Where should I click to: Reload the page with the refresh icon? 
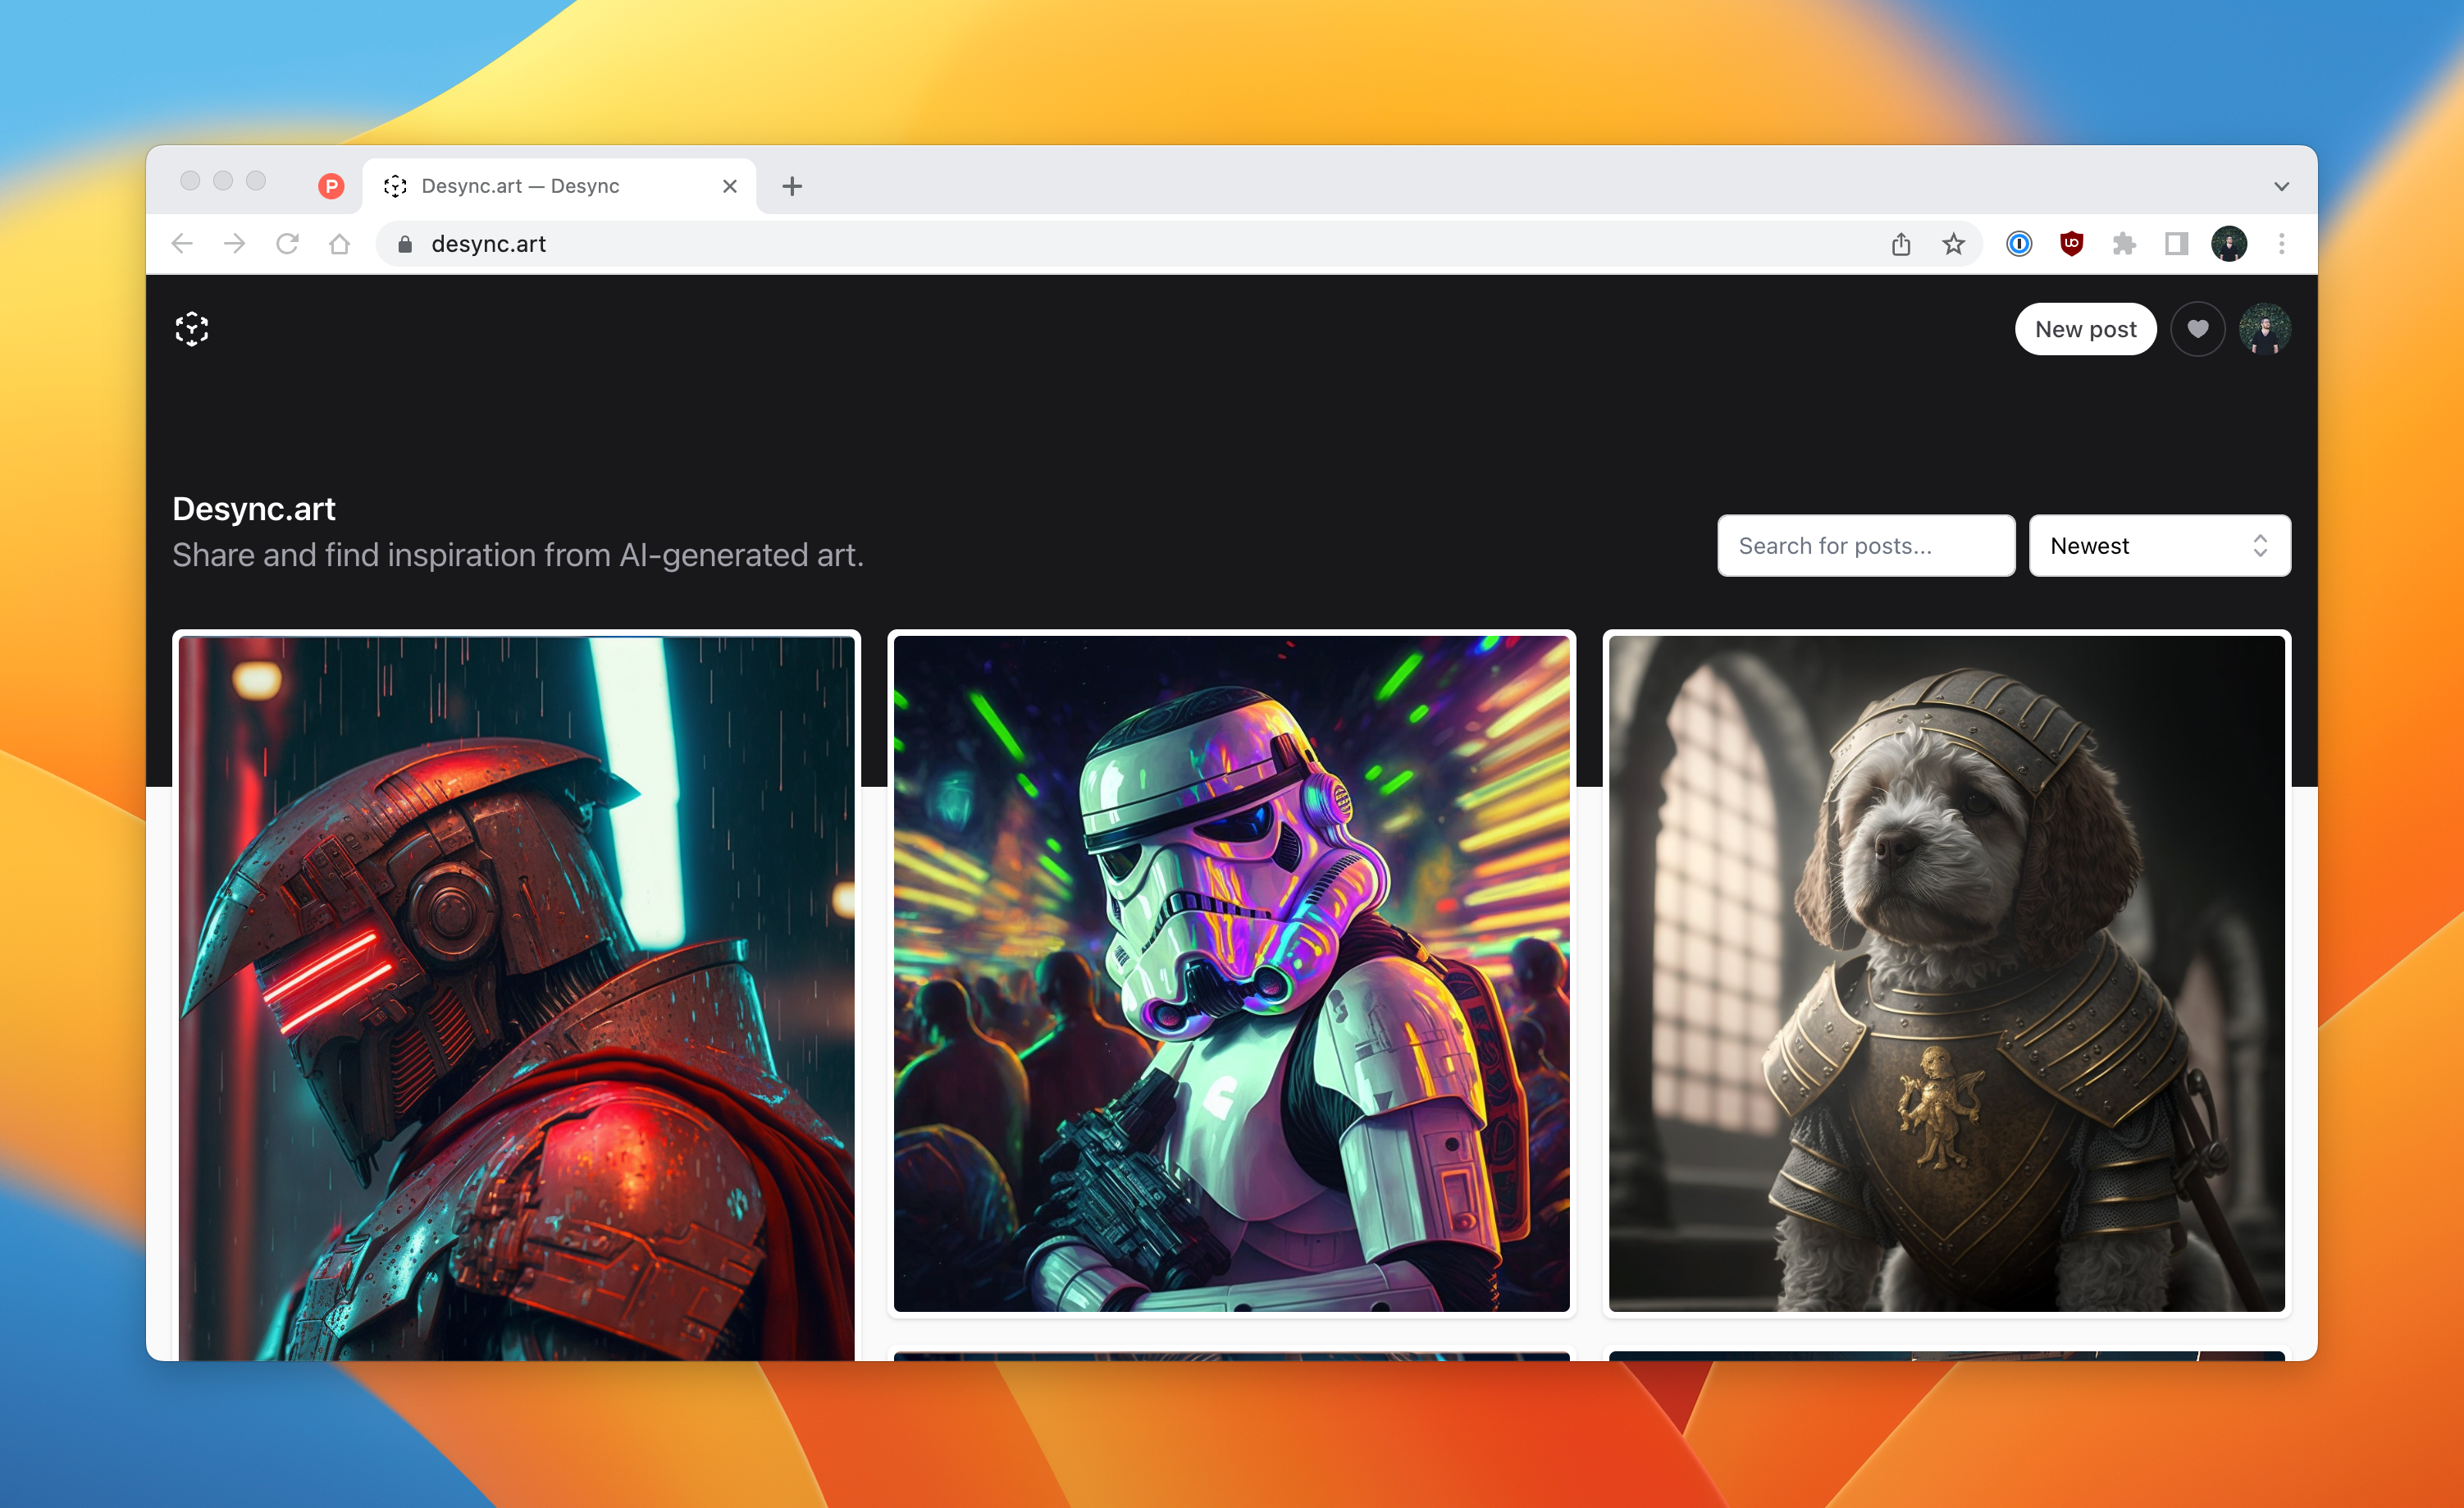pyautogui.click(x=287, y=244)
